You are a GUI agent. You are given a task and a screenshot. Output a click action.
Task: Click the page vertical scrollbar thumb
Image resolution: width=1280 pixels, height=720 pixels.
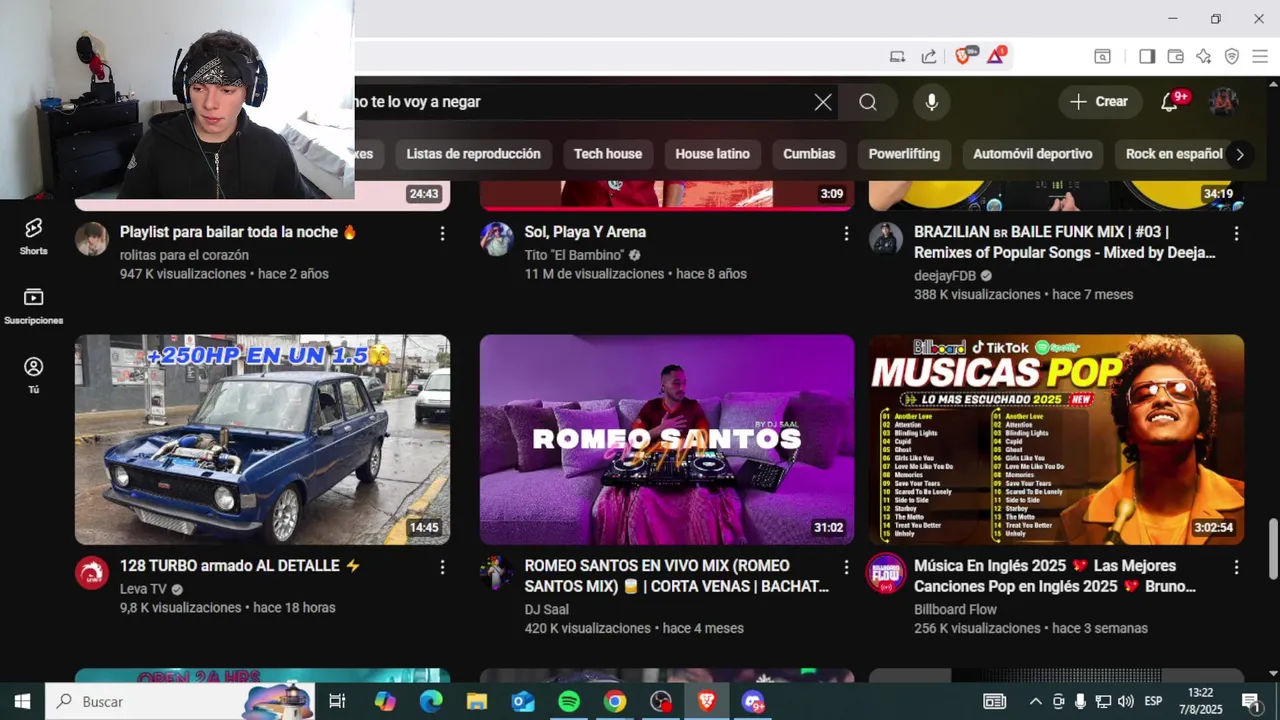point(1273,548)
